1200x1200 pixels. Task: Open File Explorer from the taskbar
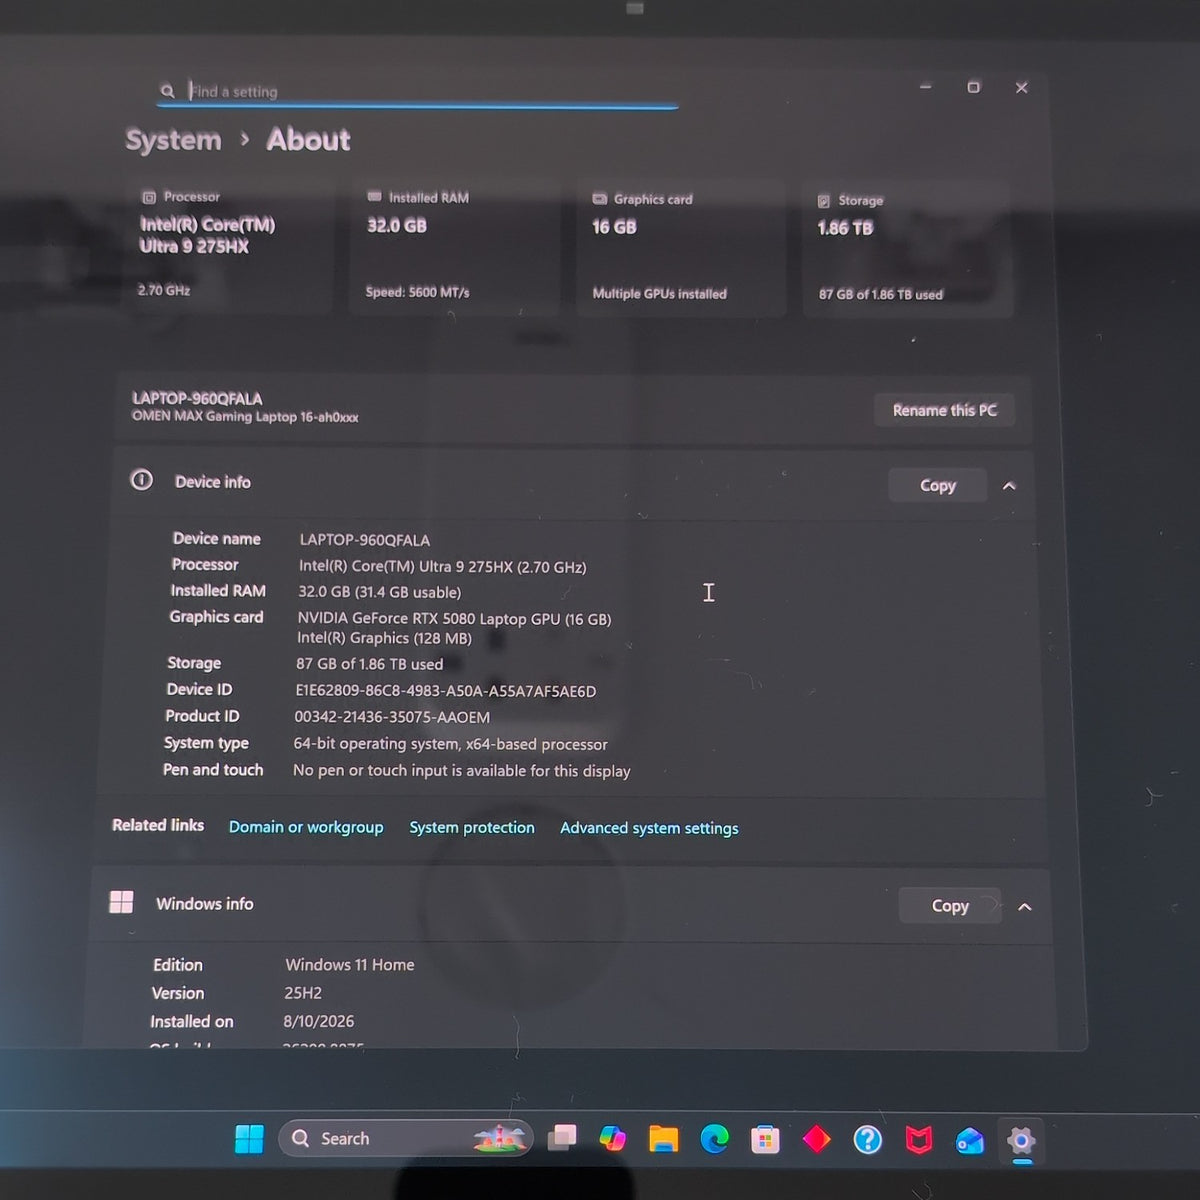pos(663,1138)
